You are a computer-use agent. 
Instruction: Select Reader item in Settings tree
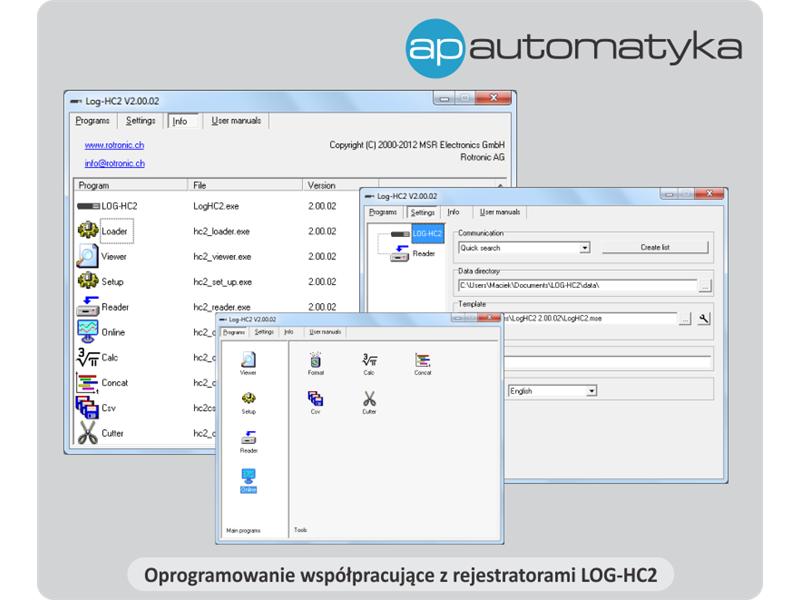[x=424, y=253]
